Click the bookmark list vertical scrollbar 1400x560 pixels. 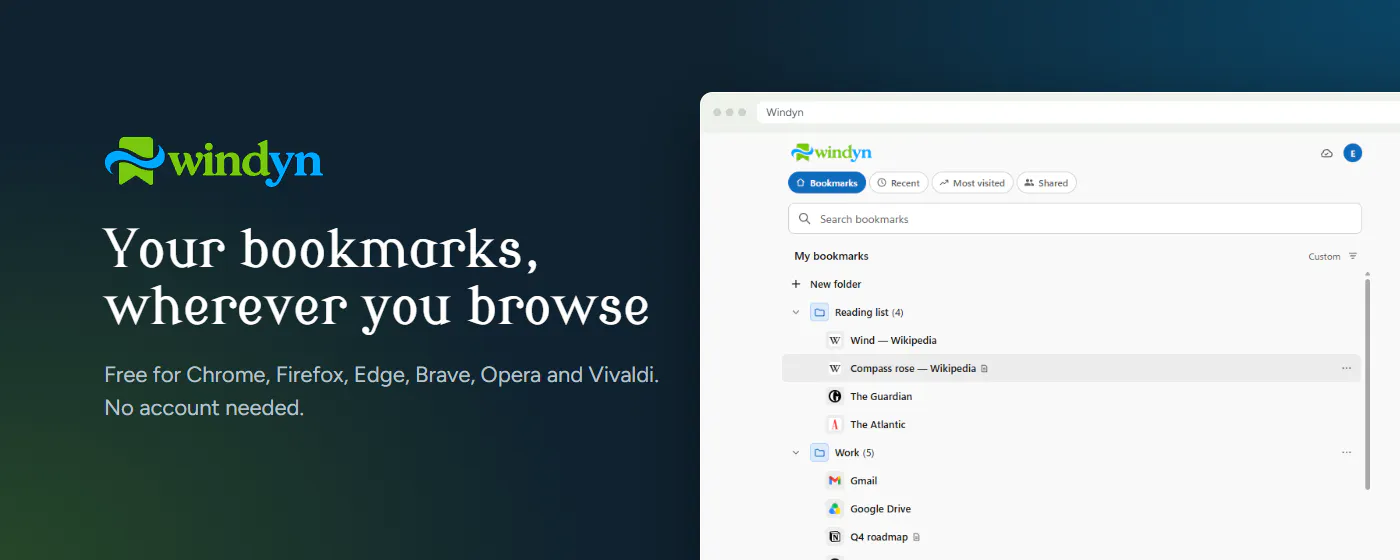(1367, 385)
